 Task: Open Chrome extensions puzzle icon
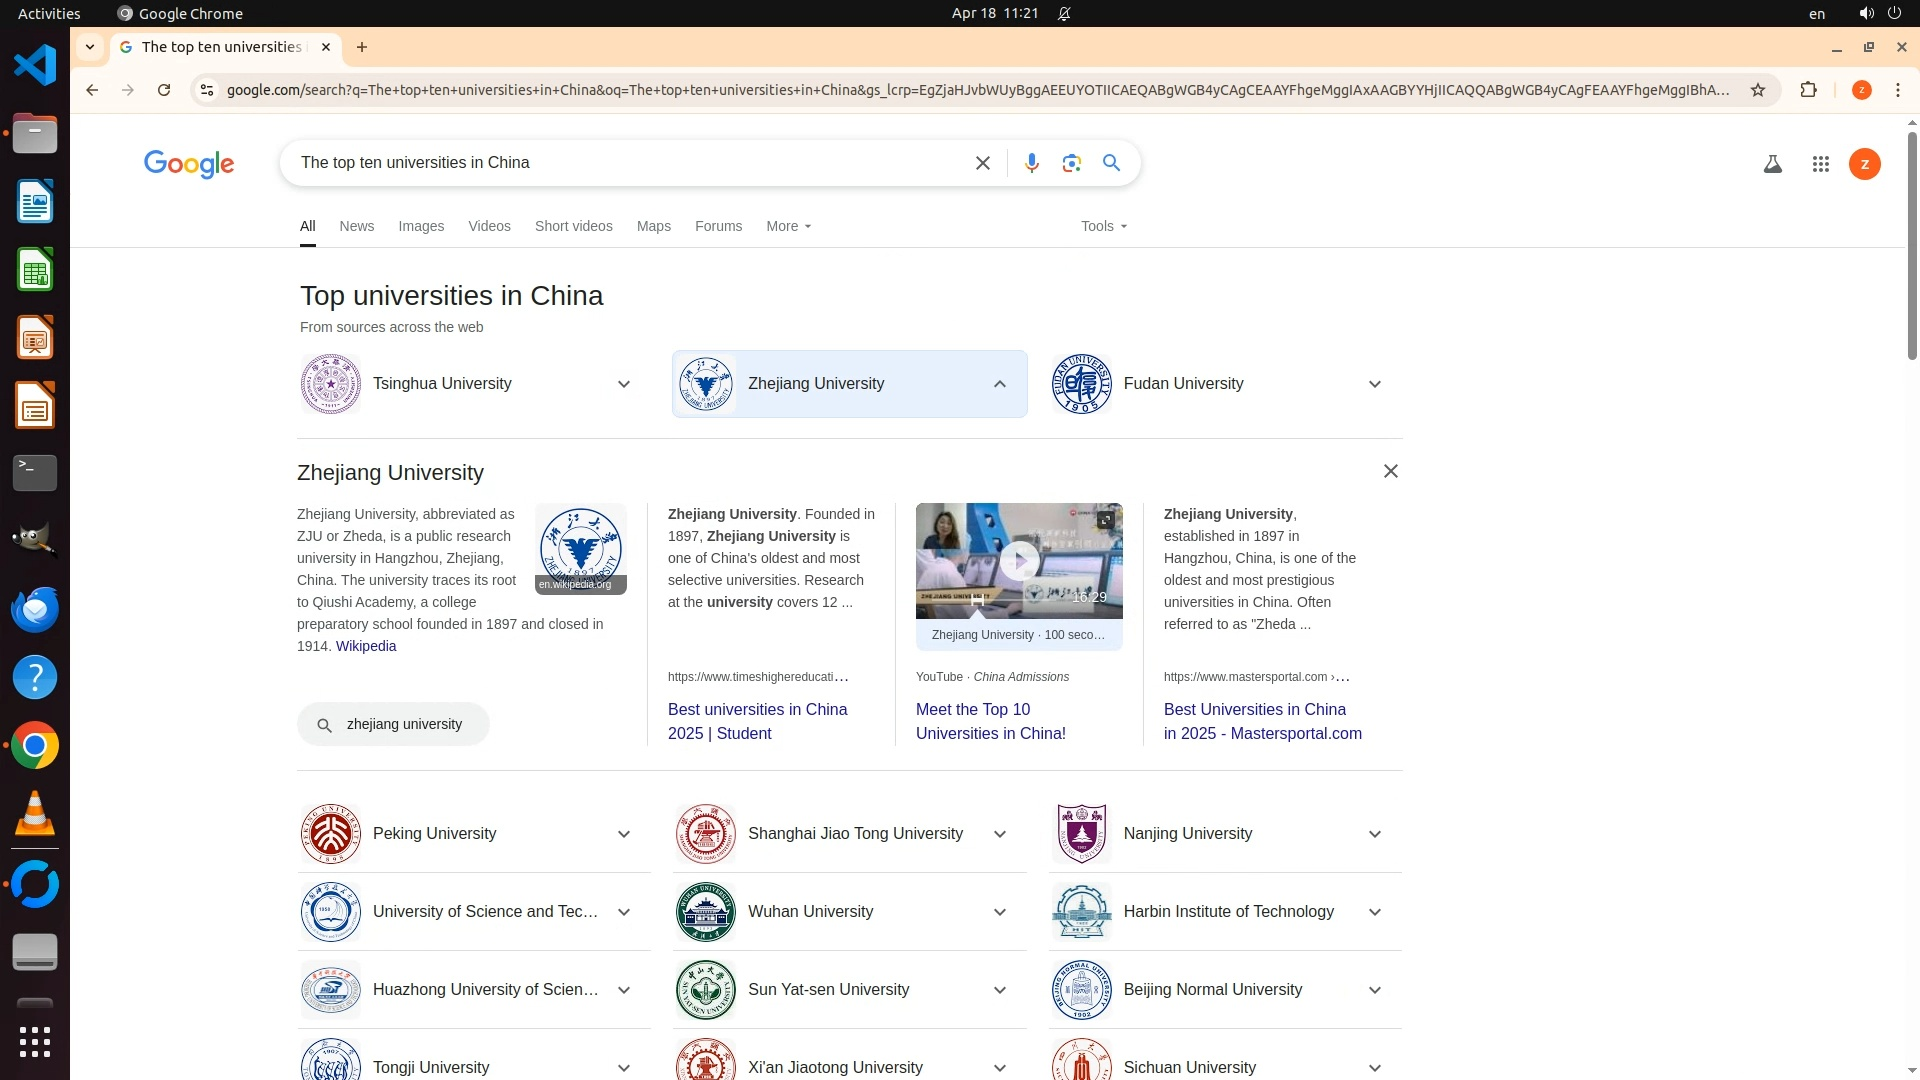tap(1808, 90)
